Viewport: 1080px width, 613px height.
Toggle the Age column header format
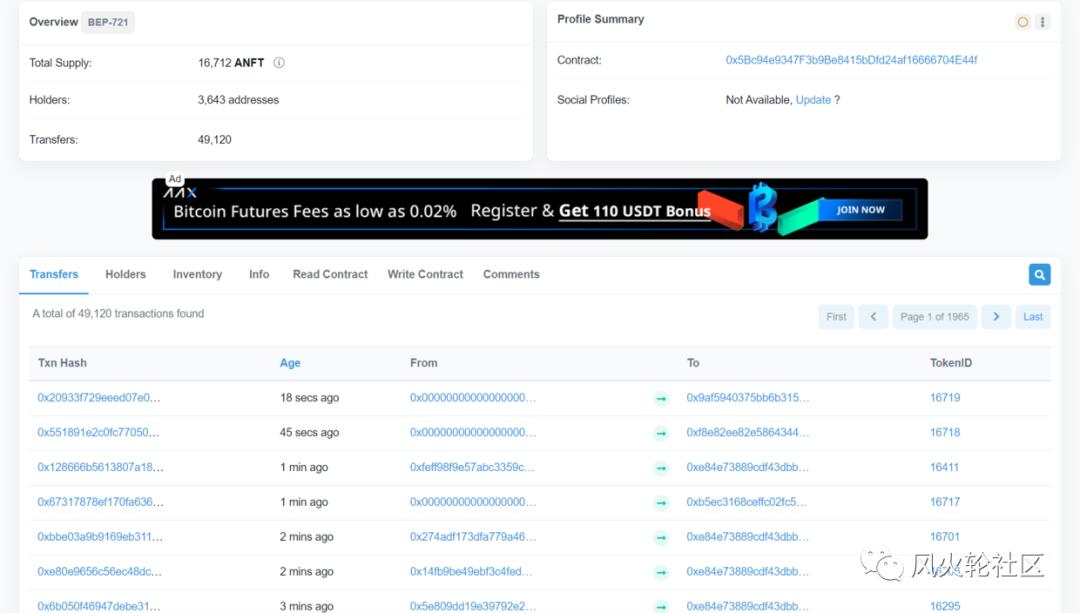[290, 363]
